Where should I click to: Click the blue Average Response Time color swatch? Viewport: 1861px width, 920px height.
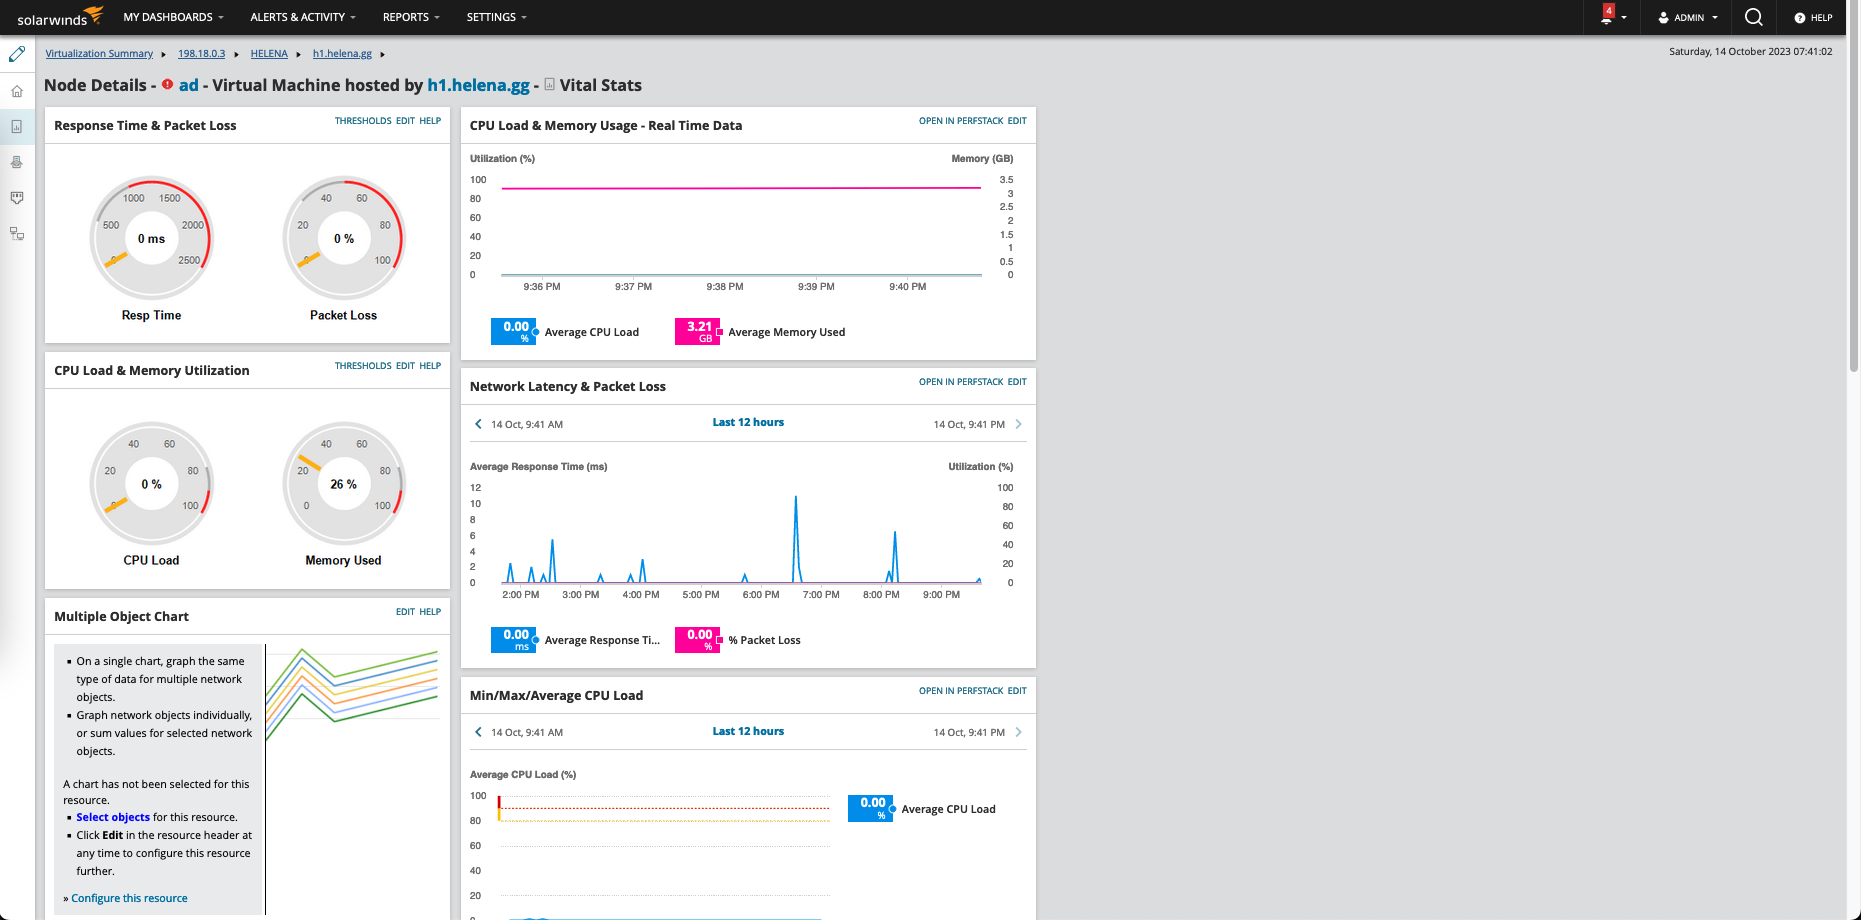pos(514,640)
